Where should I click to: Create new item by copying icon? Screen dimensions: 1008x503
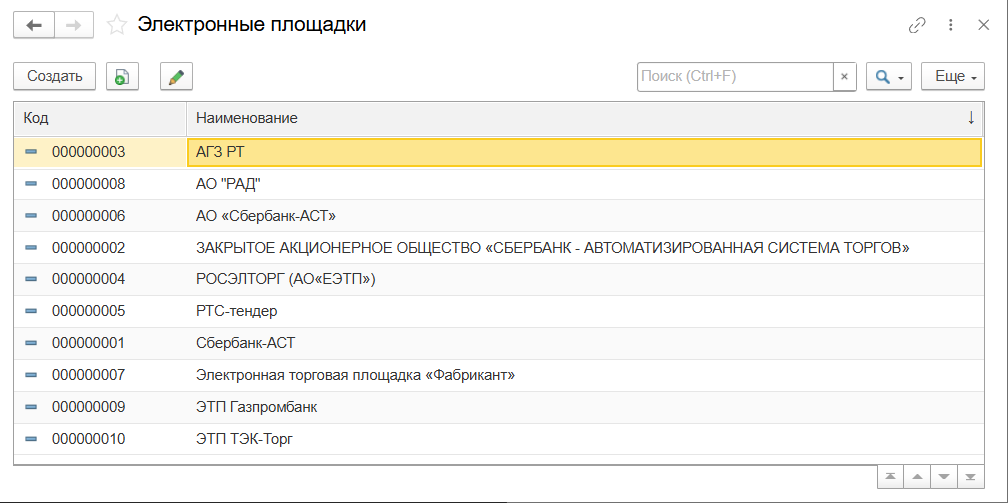tap(122, 77)
